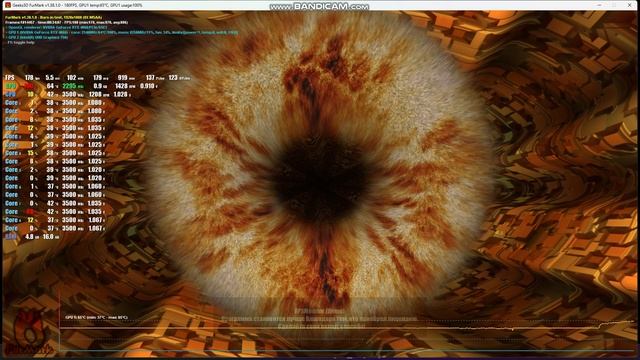
Task: Click the yellow FurMark burn-in test header line
Action: [x=53, y=18]
